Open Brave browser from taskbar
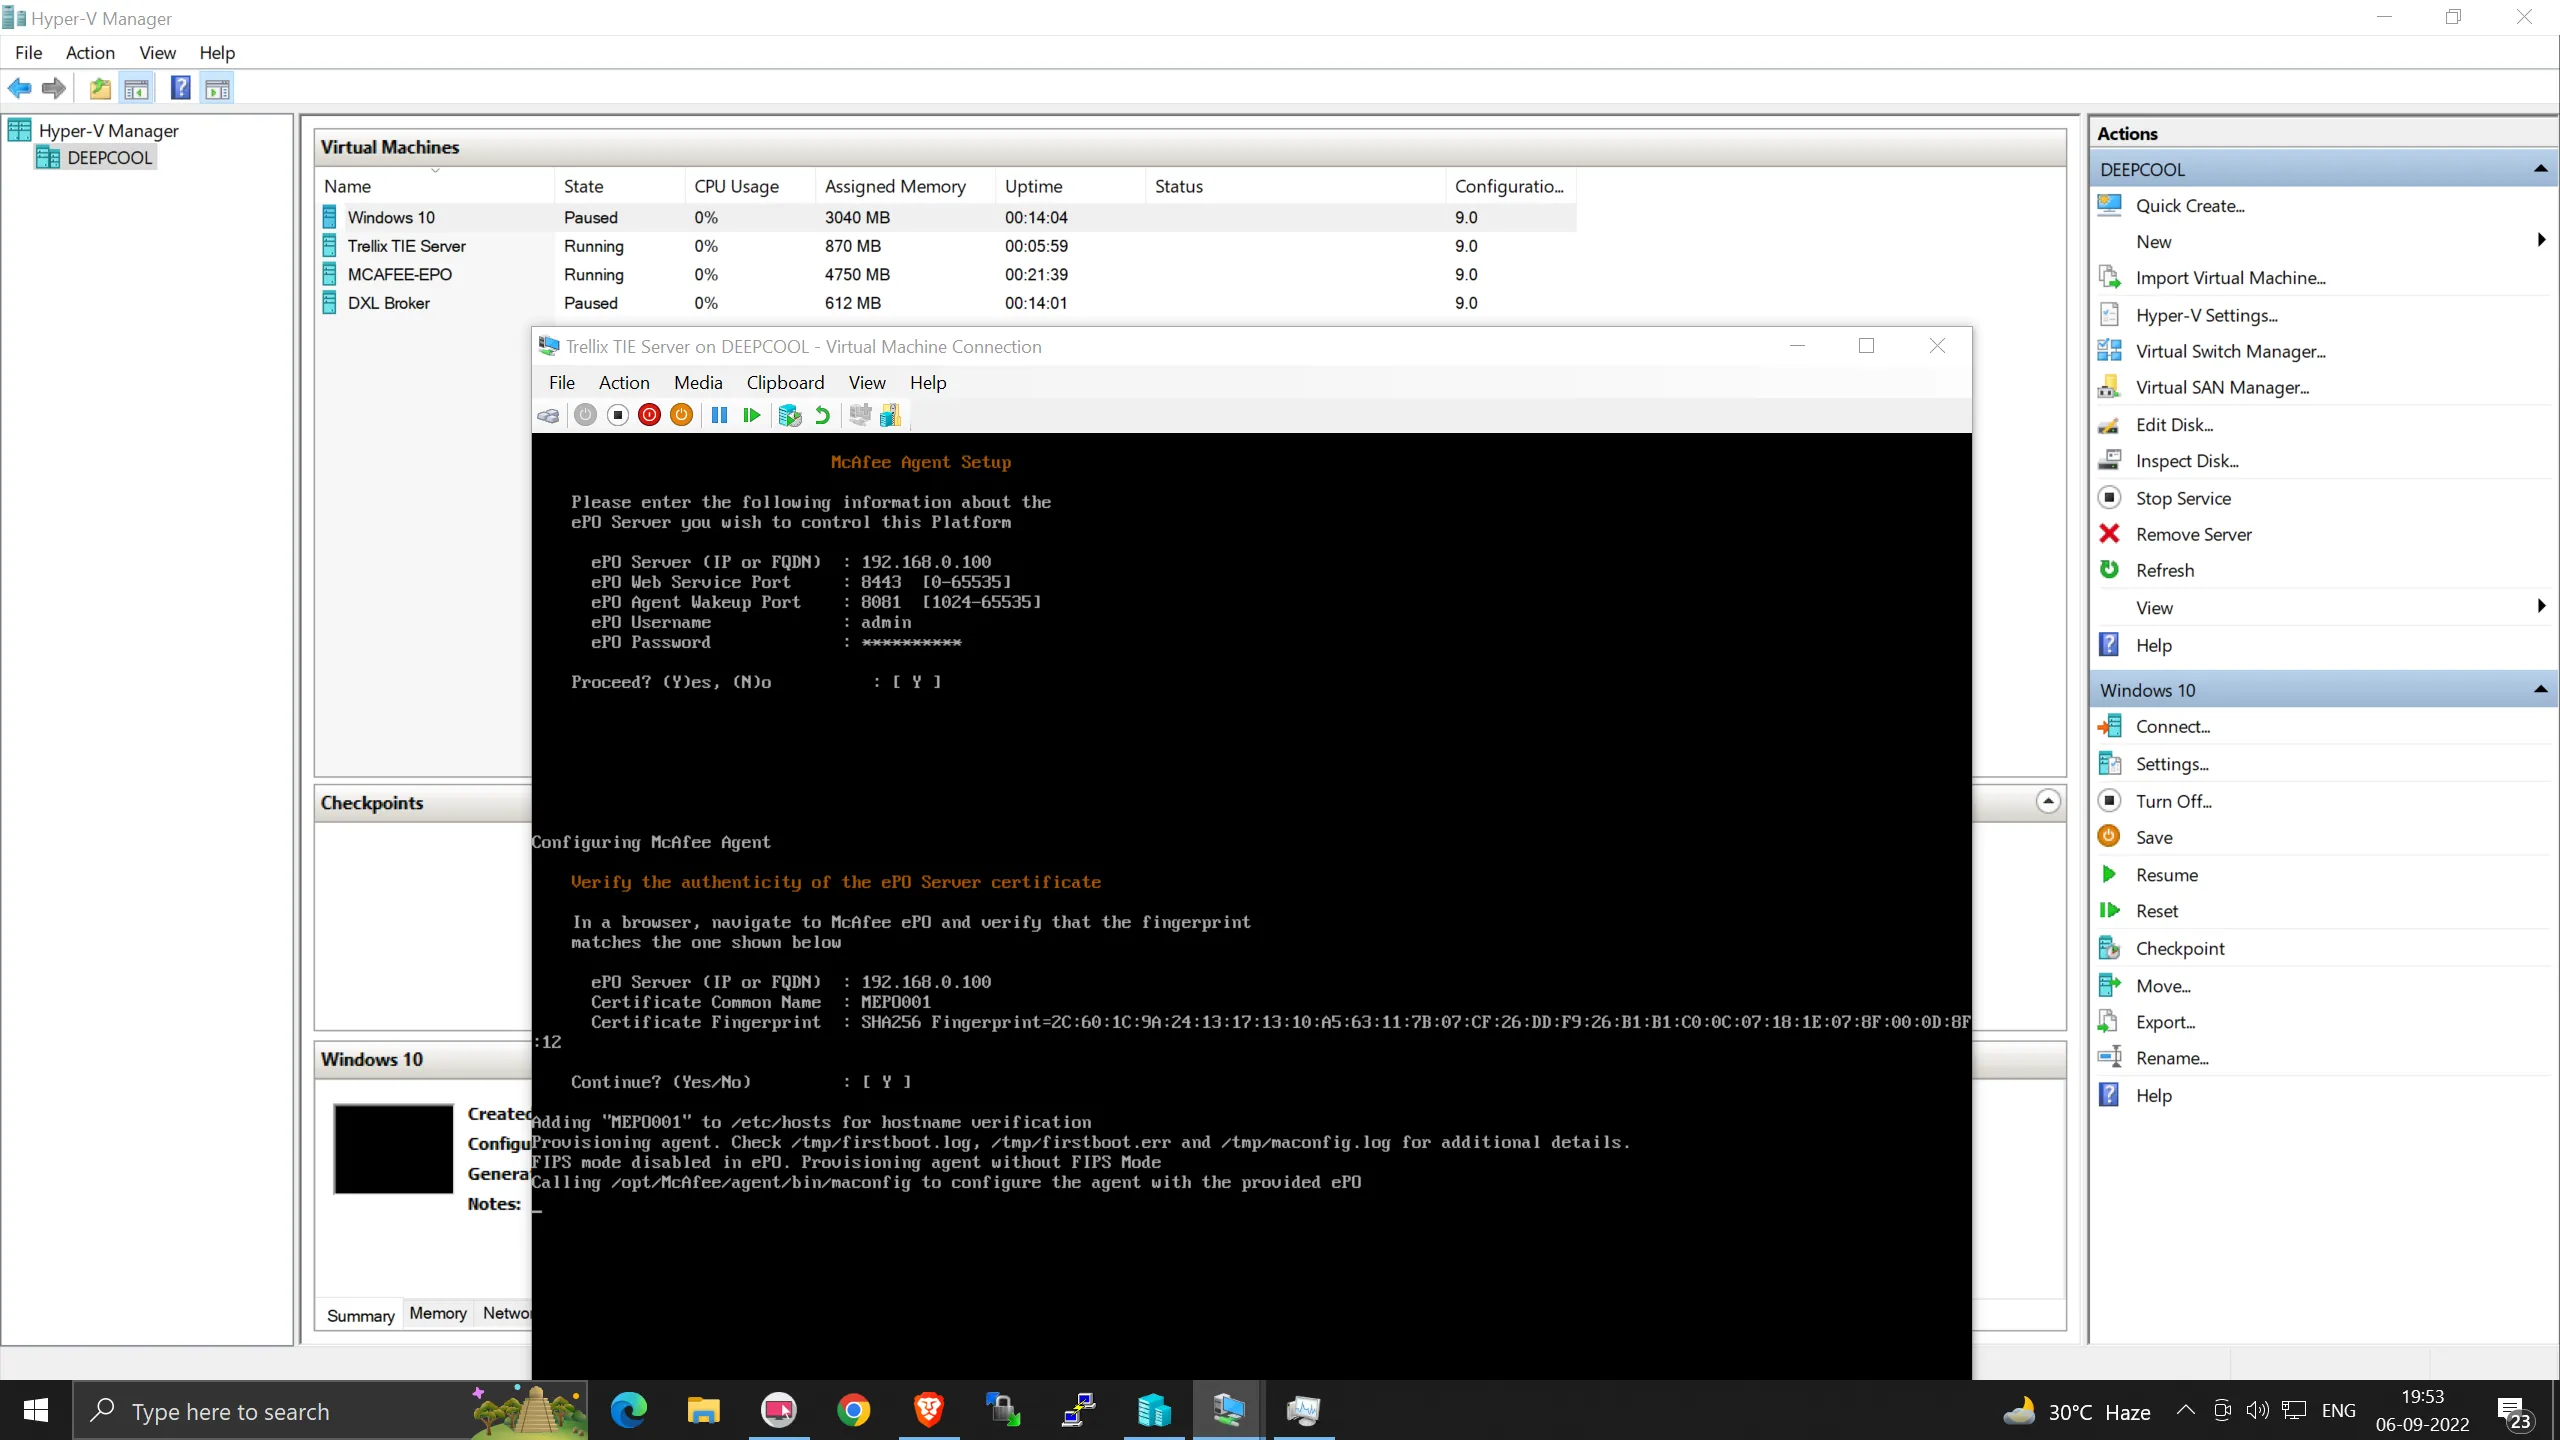Viewport: 2560px width, 1440px height. click(928, 1411)
